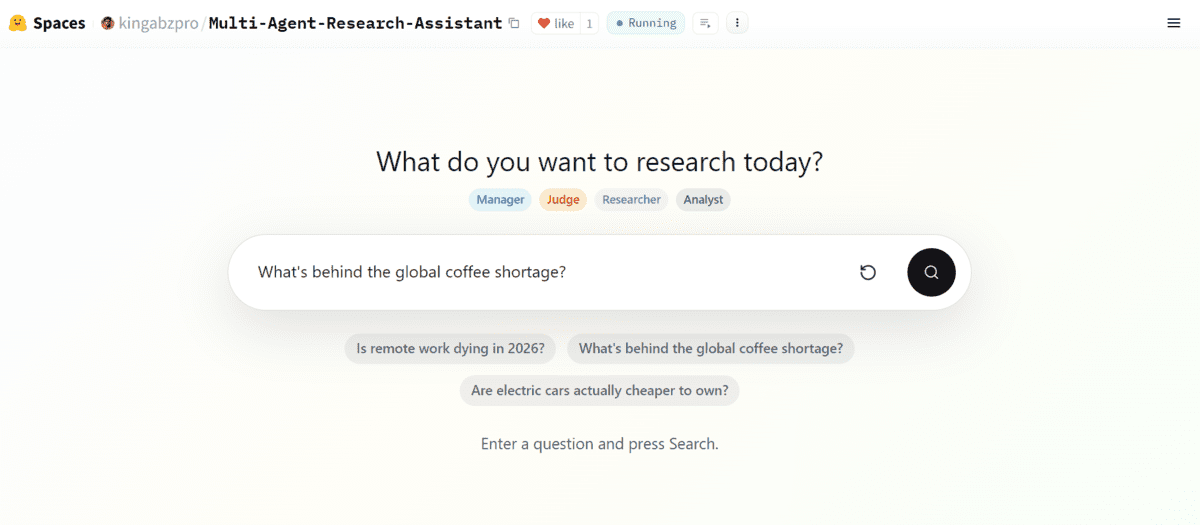View the like count number
This screenshot has height=525, width=1200.
point(589,23)
